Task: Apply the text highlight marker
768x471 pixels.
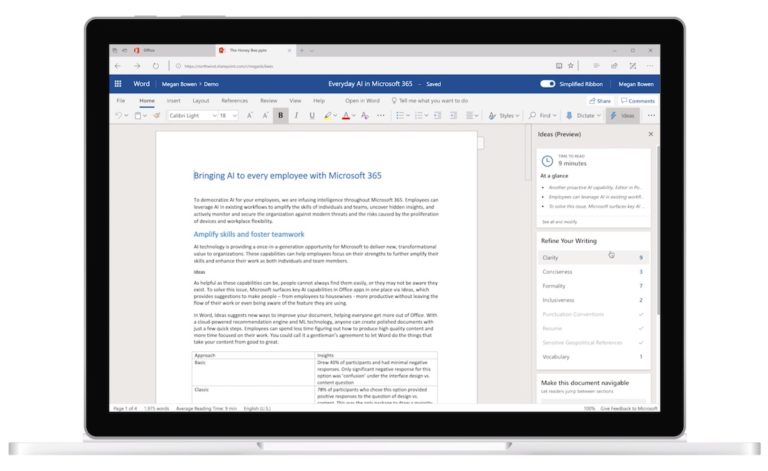Action: coord(327,116)
